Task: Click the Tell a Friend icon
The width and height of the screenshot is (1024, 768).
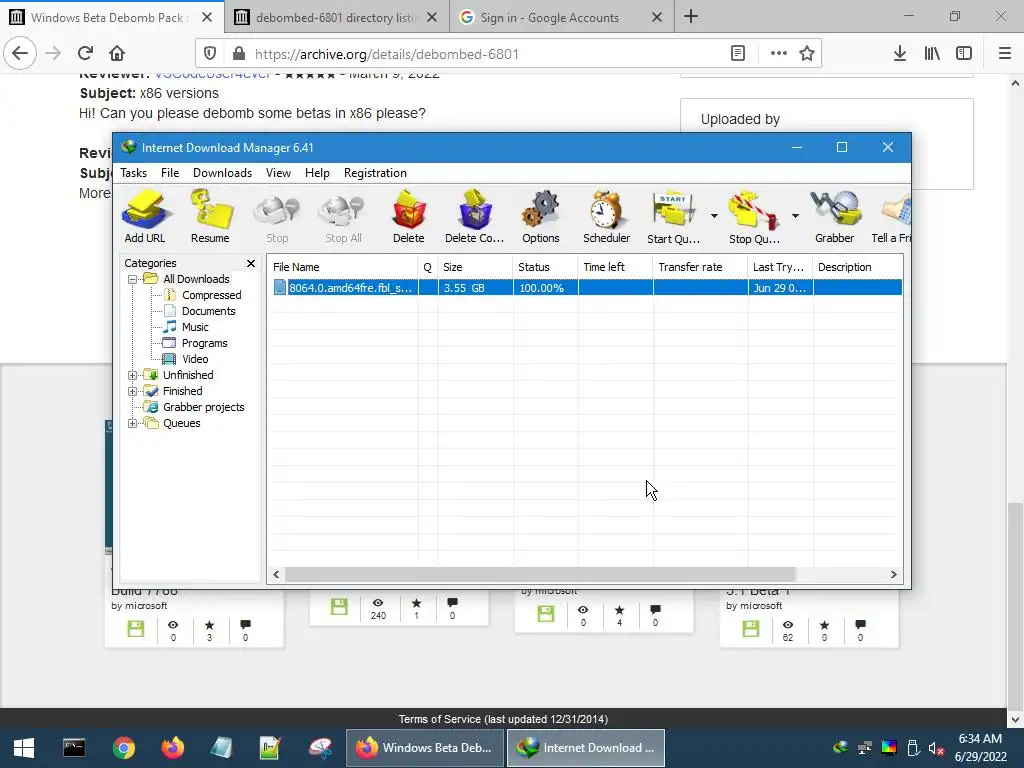Action: pyautogui.click(x=892, y=217)
